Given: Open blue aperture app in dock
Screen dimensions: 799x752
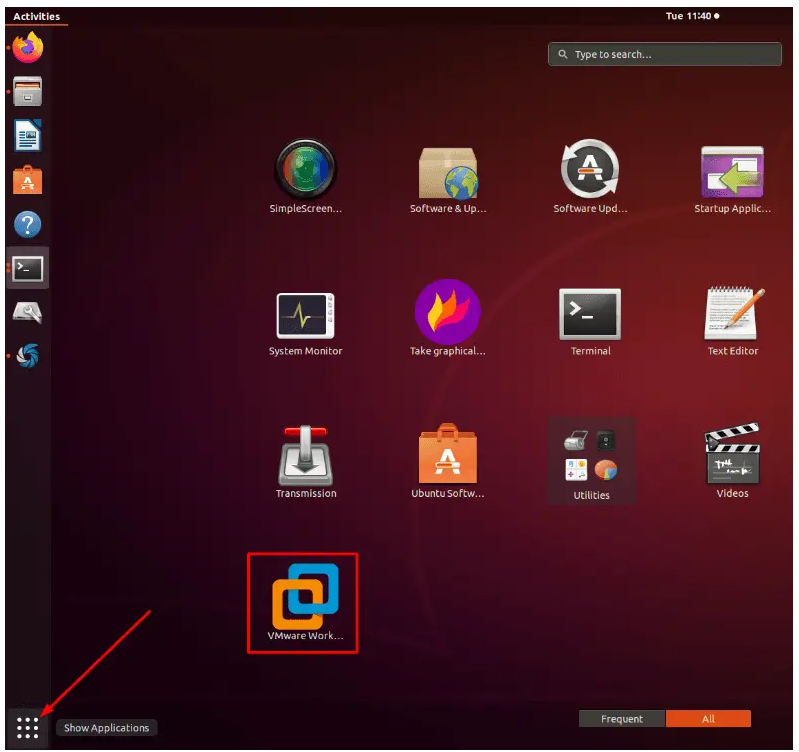Looking at the screenshot, I should coord(28,356).
